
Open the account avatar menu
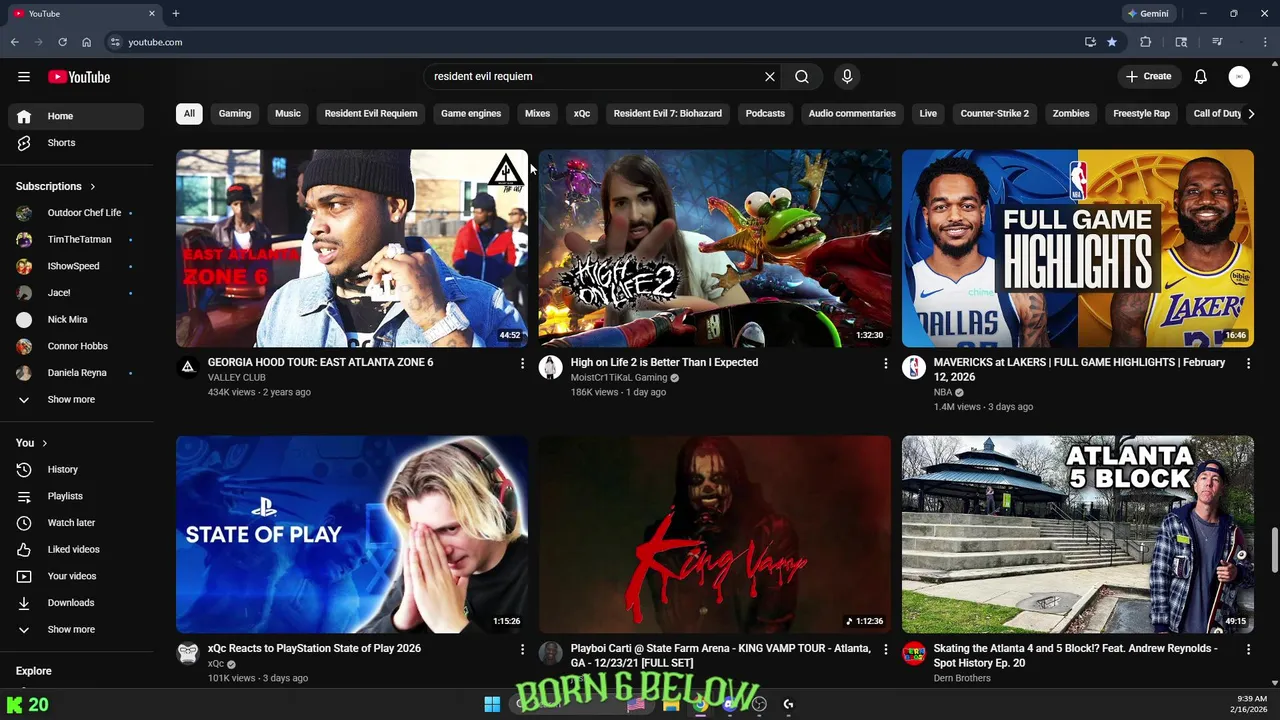click(x=1239, y=77)
